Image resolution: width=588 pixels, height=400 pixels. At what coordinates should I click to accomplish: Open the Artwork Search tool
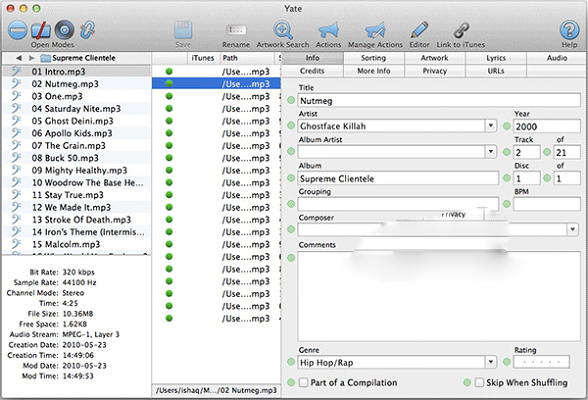283,30
